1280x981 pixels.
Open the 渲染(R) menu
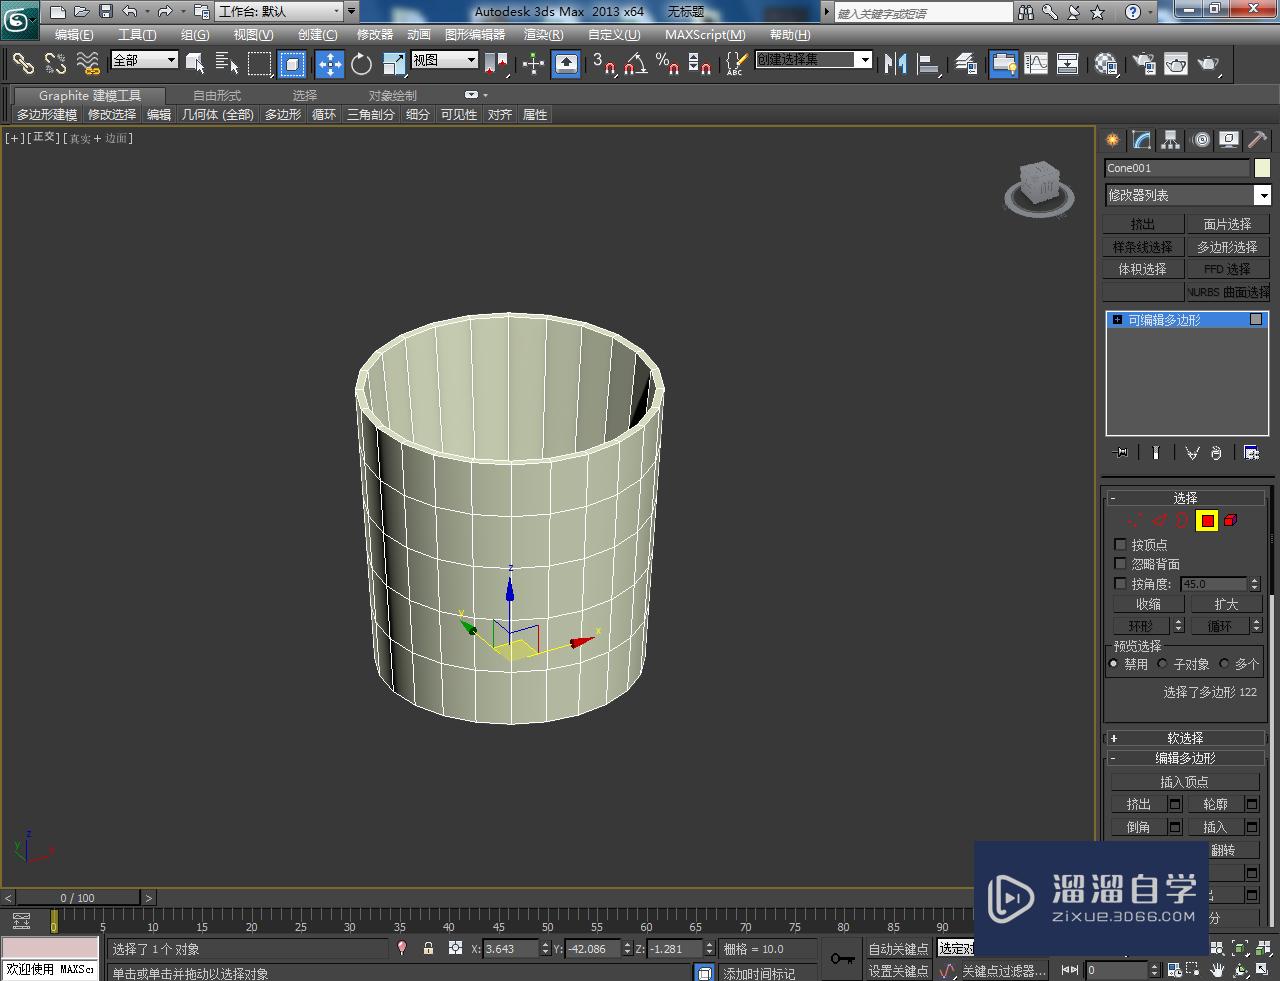[543, 35]
